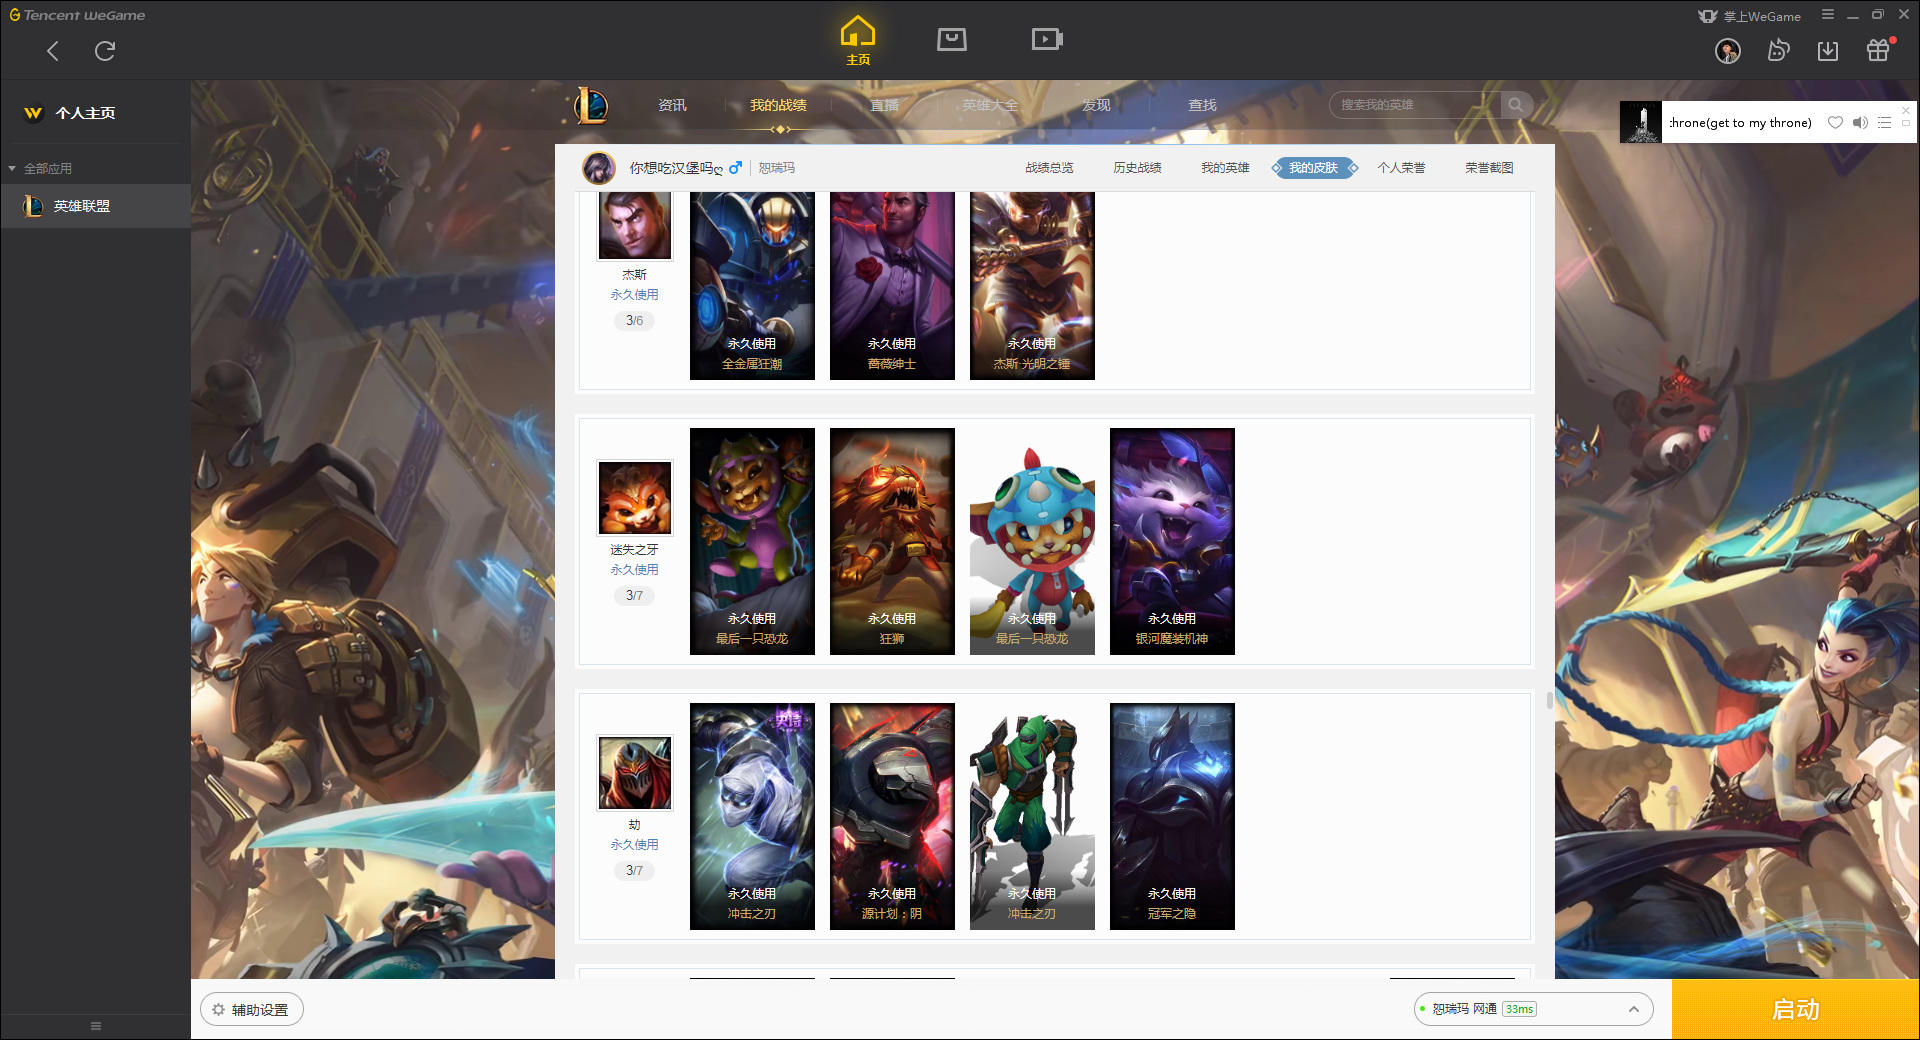The image size is (1920, 1040).
Task: Switch to 战绩总览 sub-tab
Action: 1049,168
